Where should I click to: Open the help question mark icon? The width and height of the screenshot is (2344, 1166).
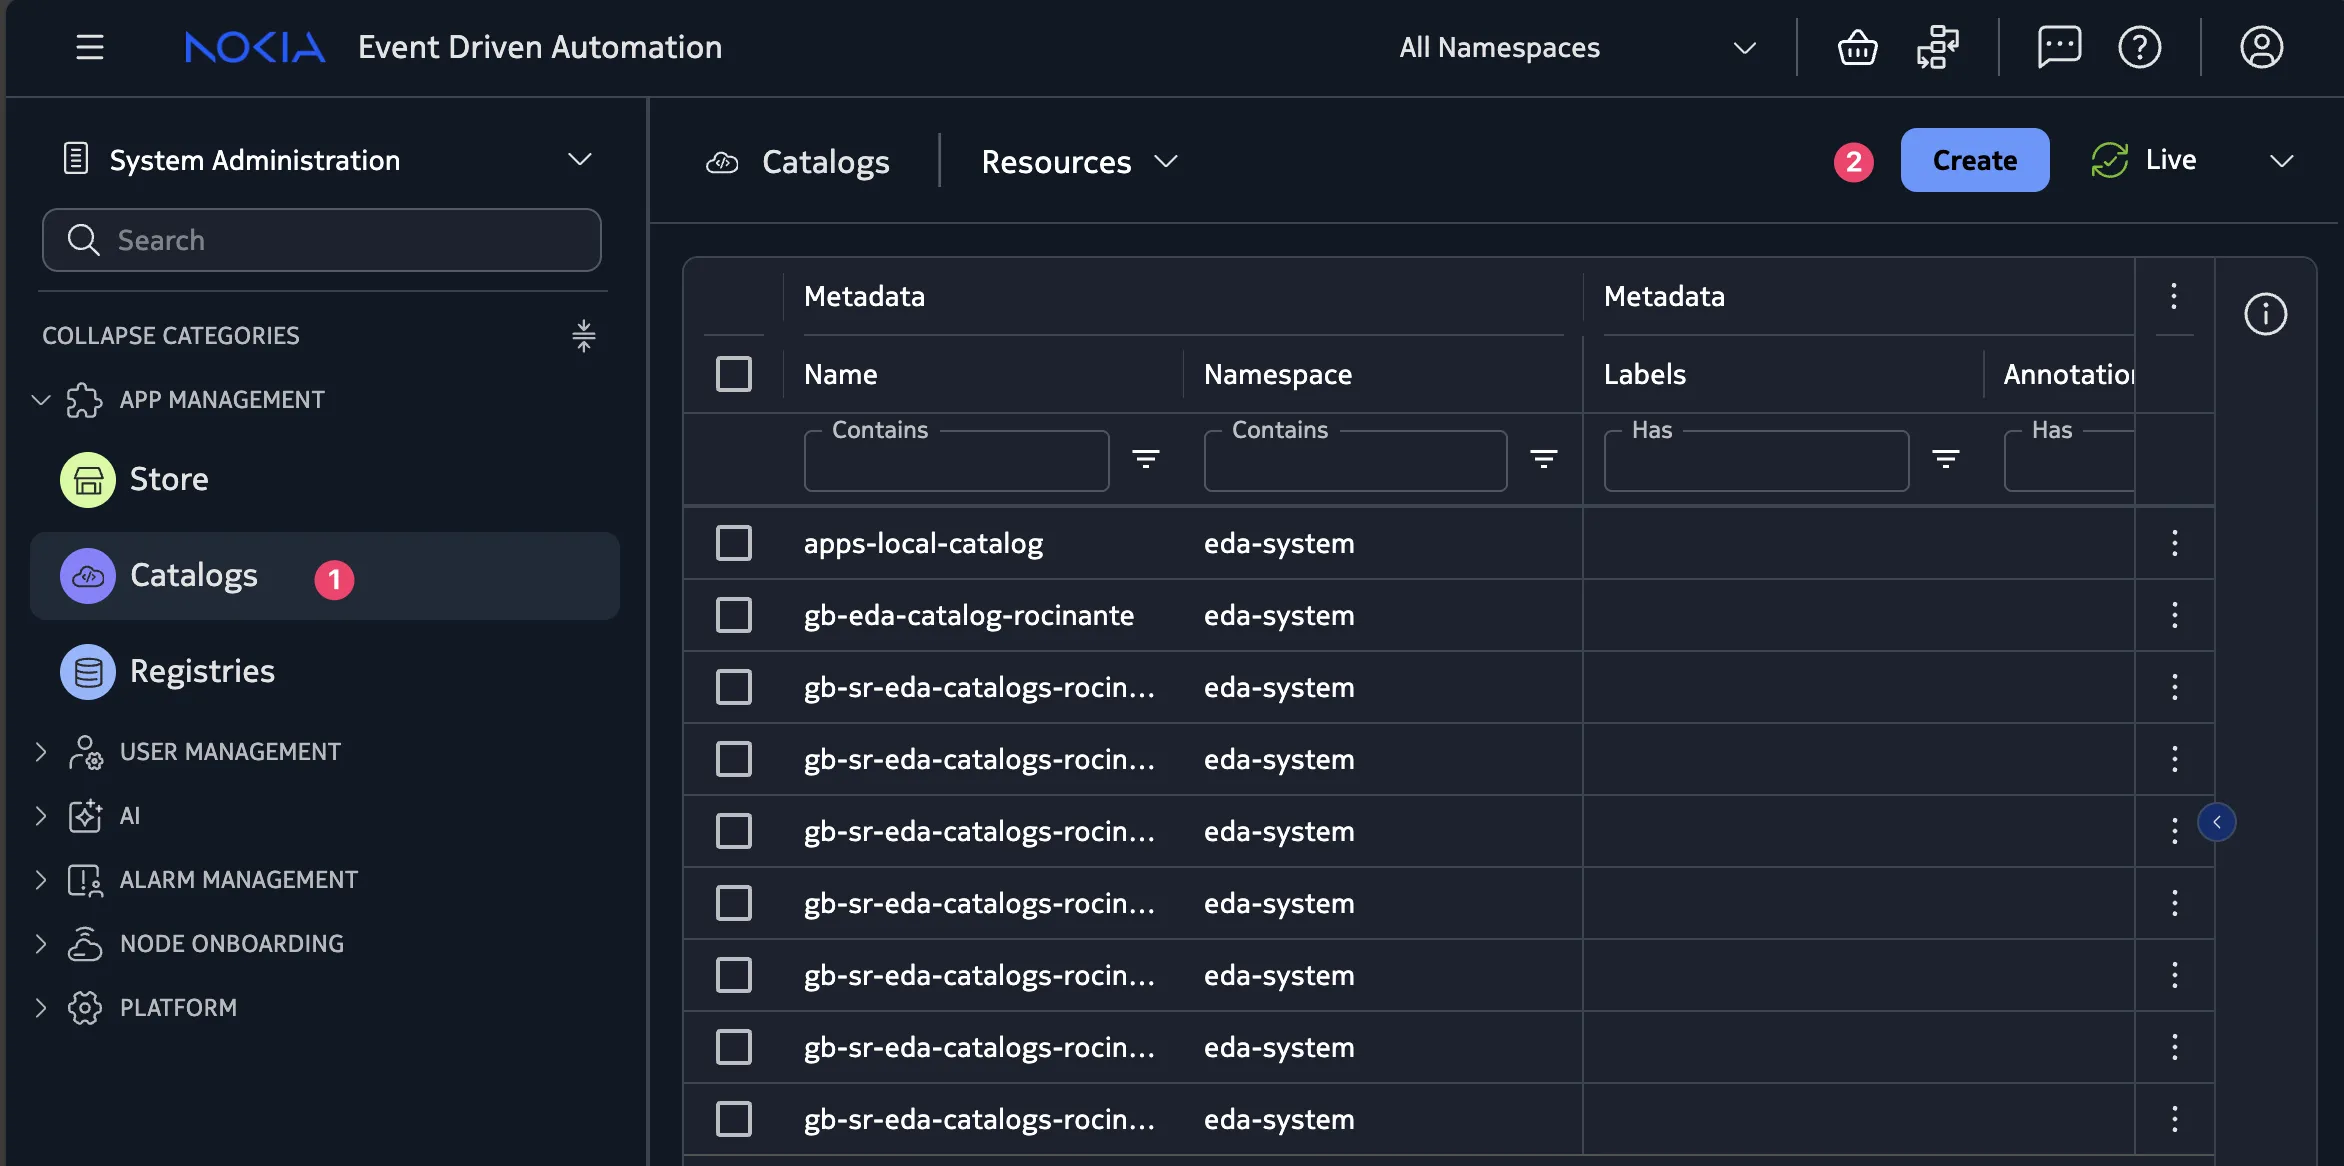coord(2140,47)
